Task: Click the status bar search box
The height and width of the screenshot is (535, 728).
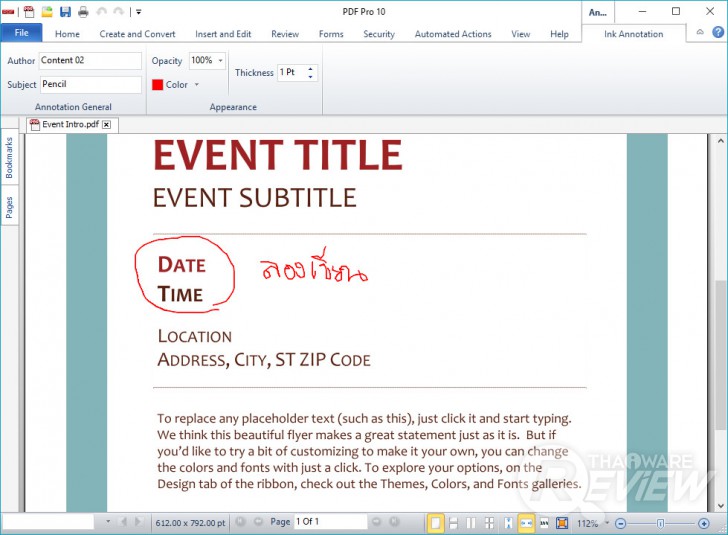Action: 49,522
